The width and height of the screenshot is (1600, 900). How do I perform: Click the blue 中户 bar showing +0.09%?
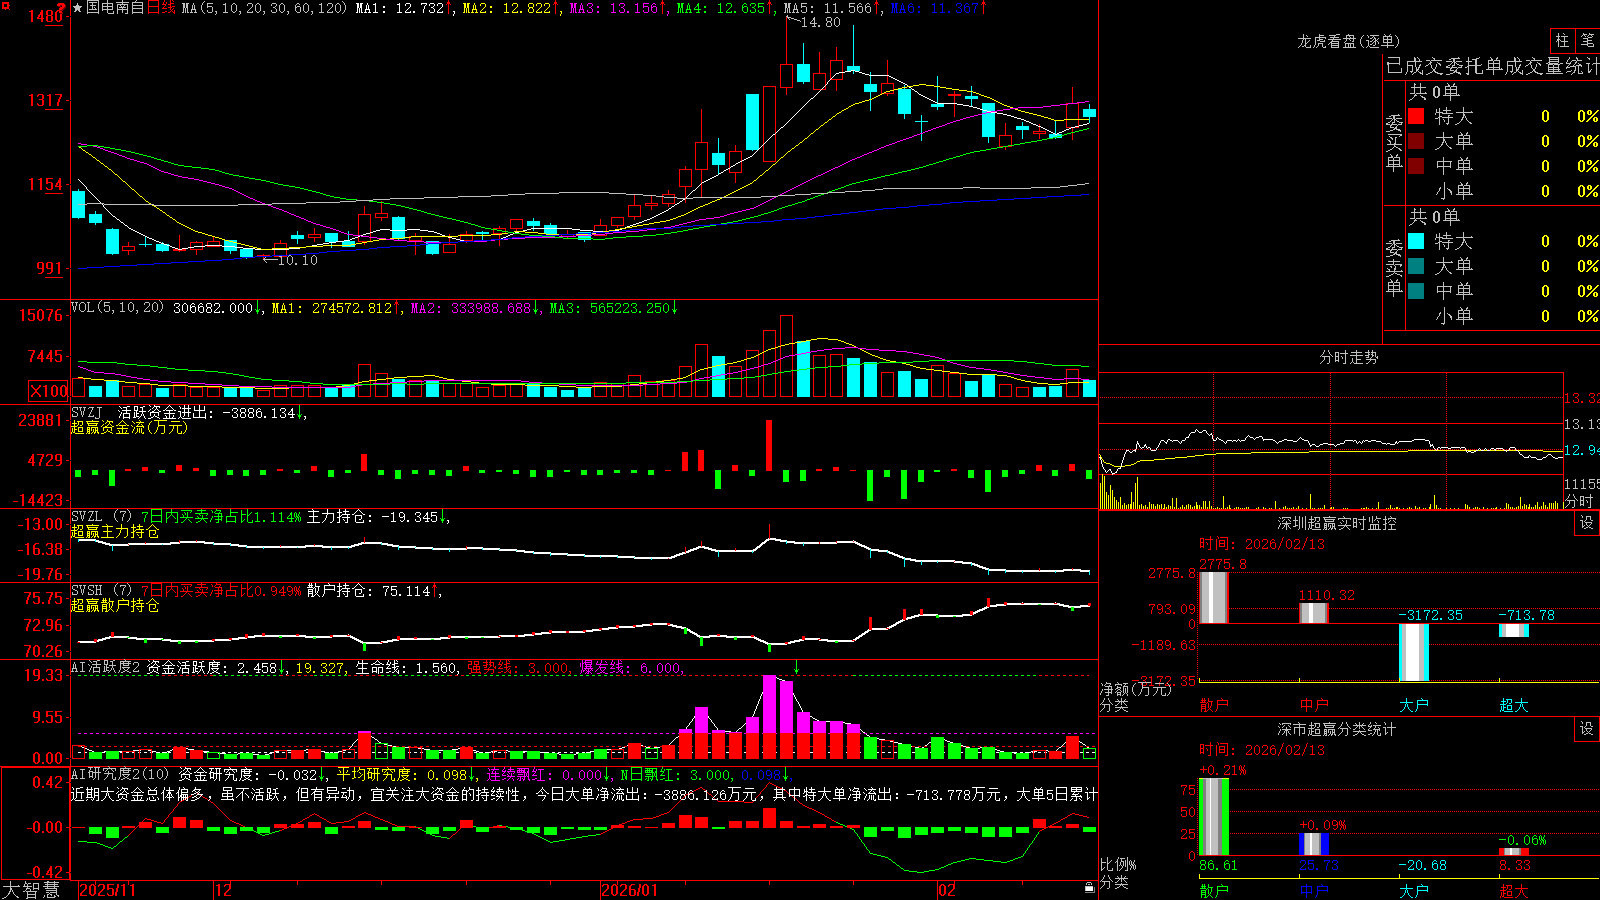pyautogui.click(x=1313, y=844)
